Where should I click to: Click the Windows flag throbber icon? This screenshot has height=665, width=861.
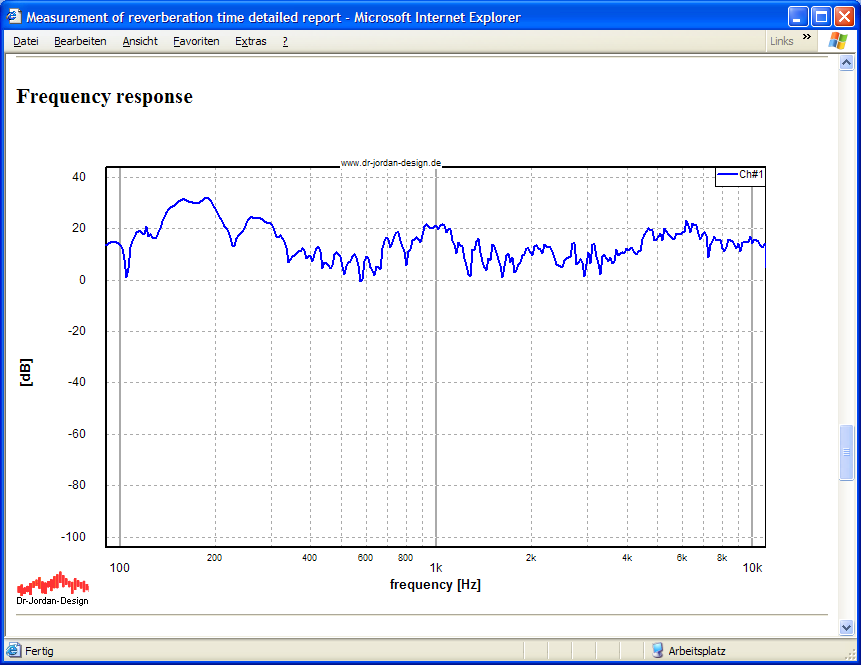(x=836, y=41)
